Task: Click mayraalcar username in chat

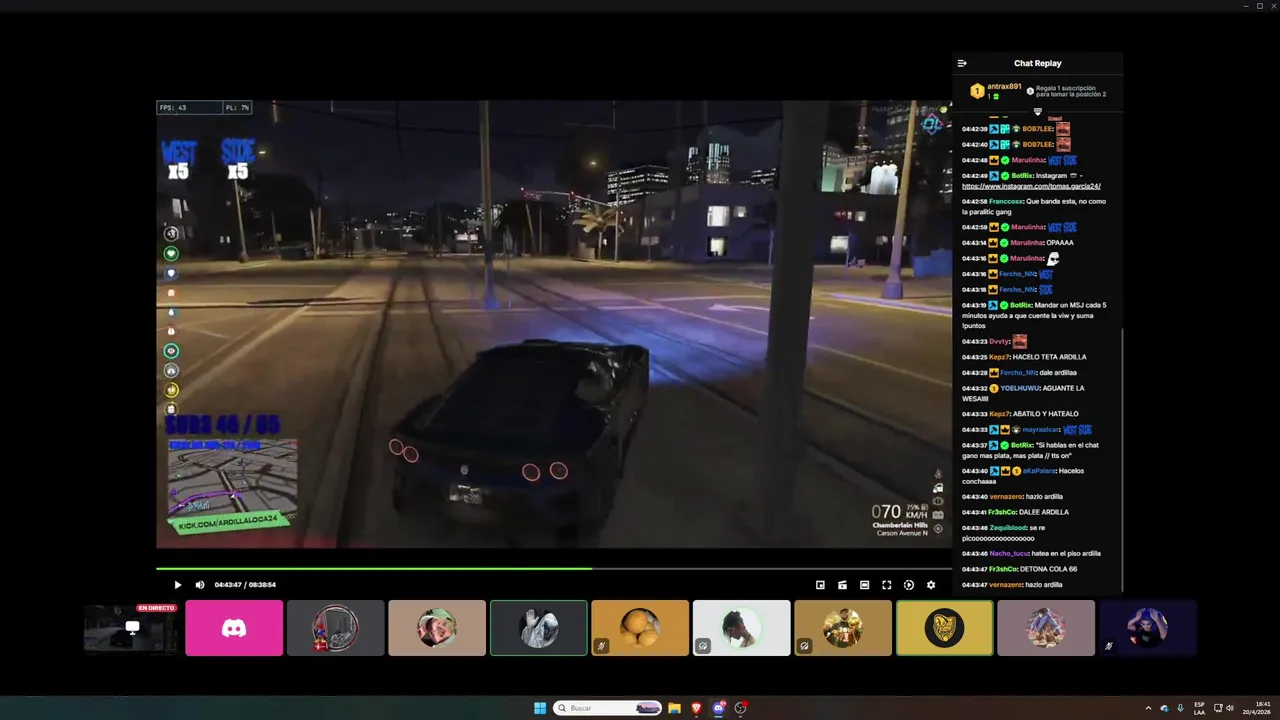Action: click(1040, 429)
